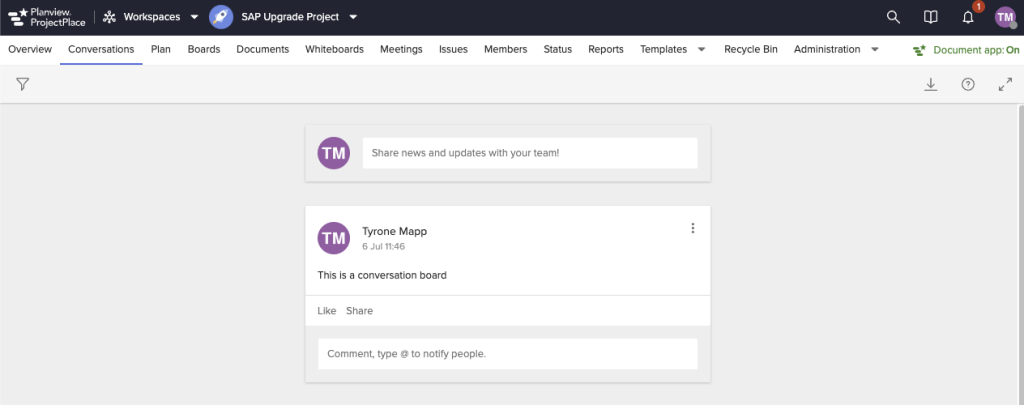
Task: Click the Share news and updates field
Action: 529,153
